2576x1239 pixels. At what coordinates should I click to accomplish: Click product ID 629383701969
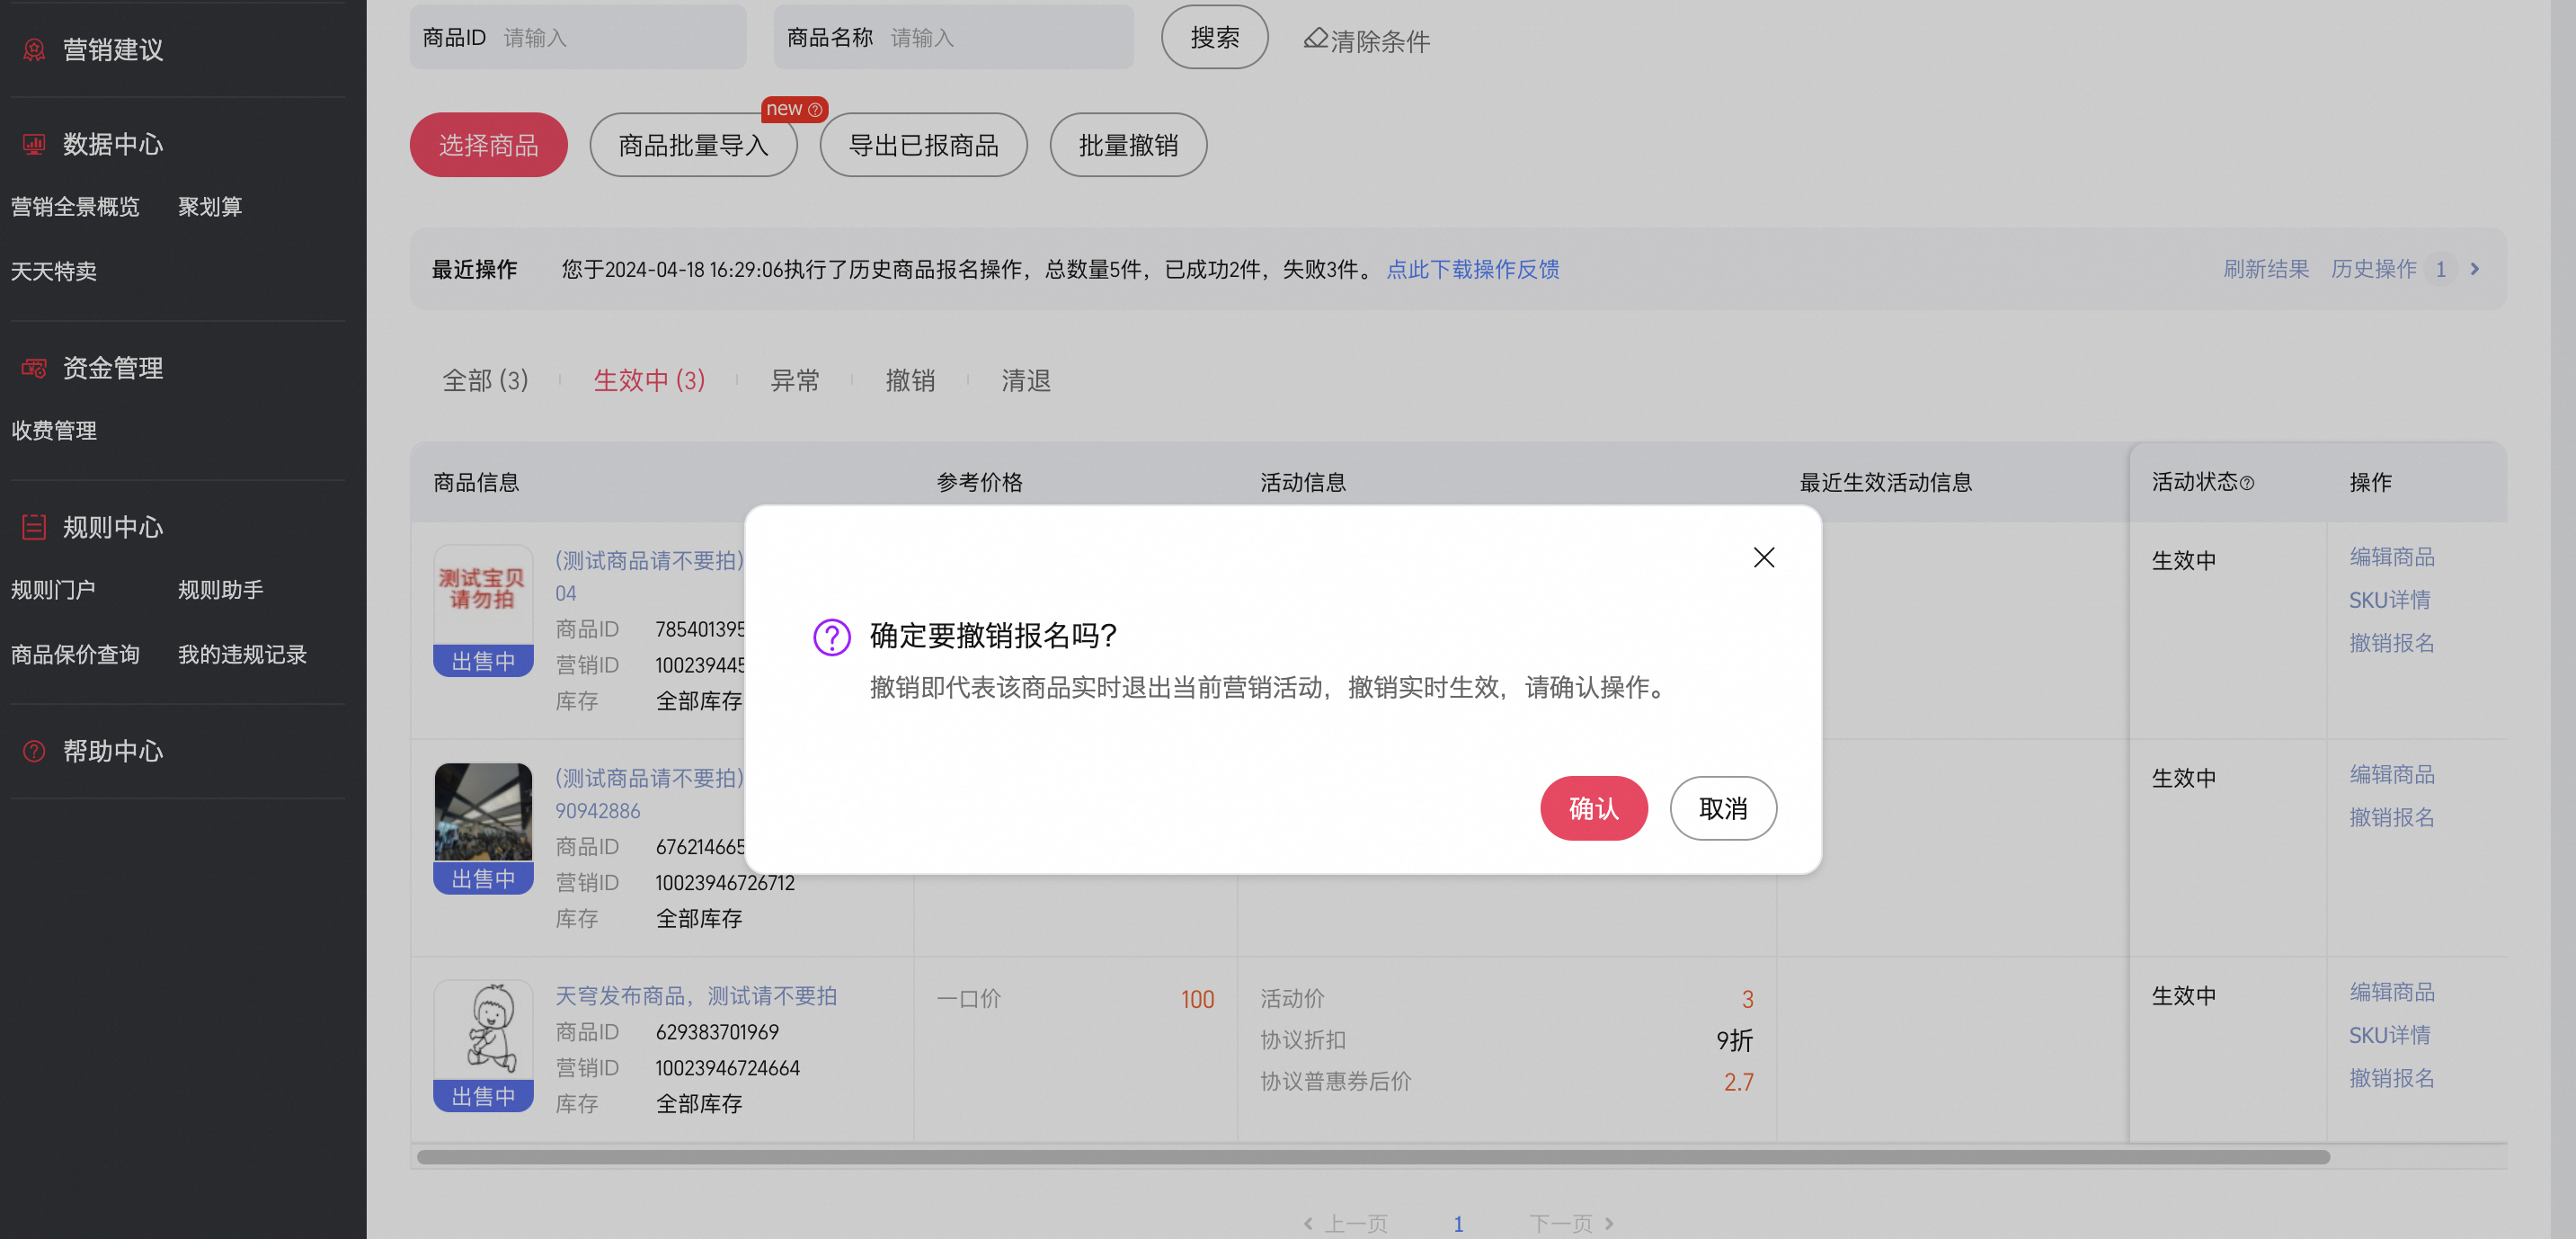(x=717, y=1032)
